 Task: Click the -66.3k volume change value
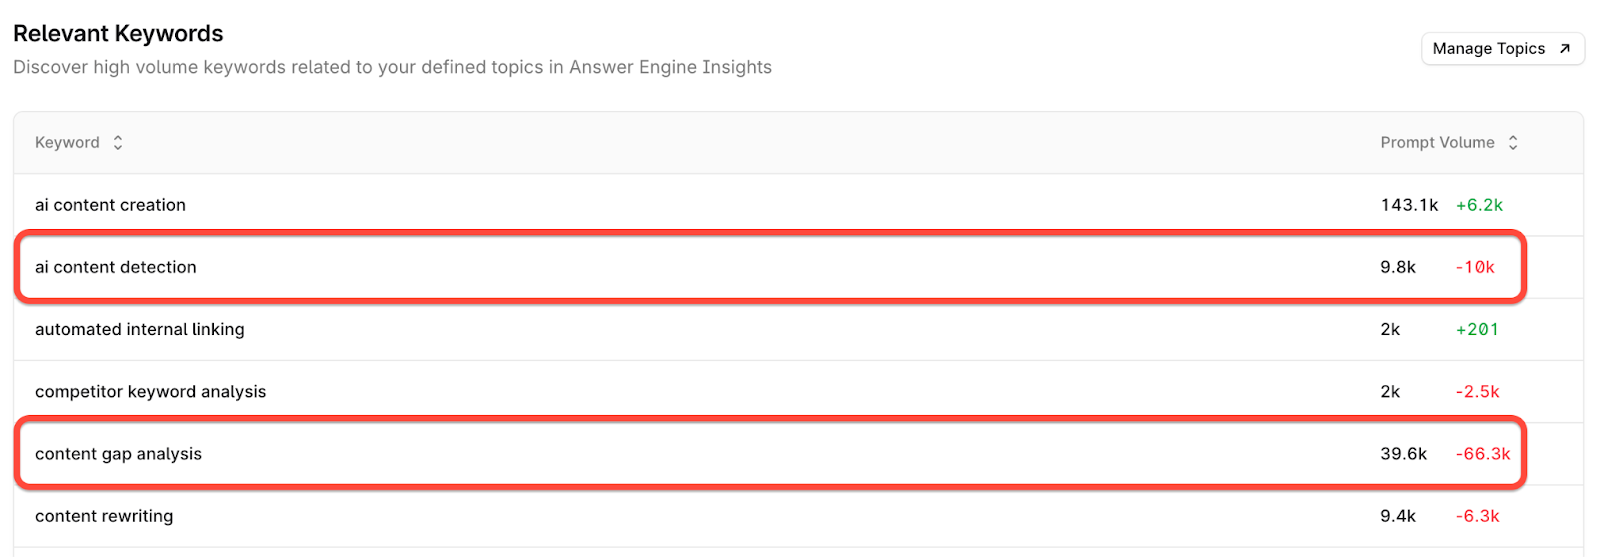[x=1483, y=454]
